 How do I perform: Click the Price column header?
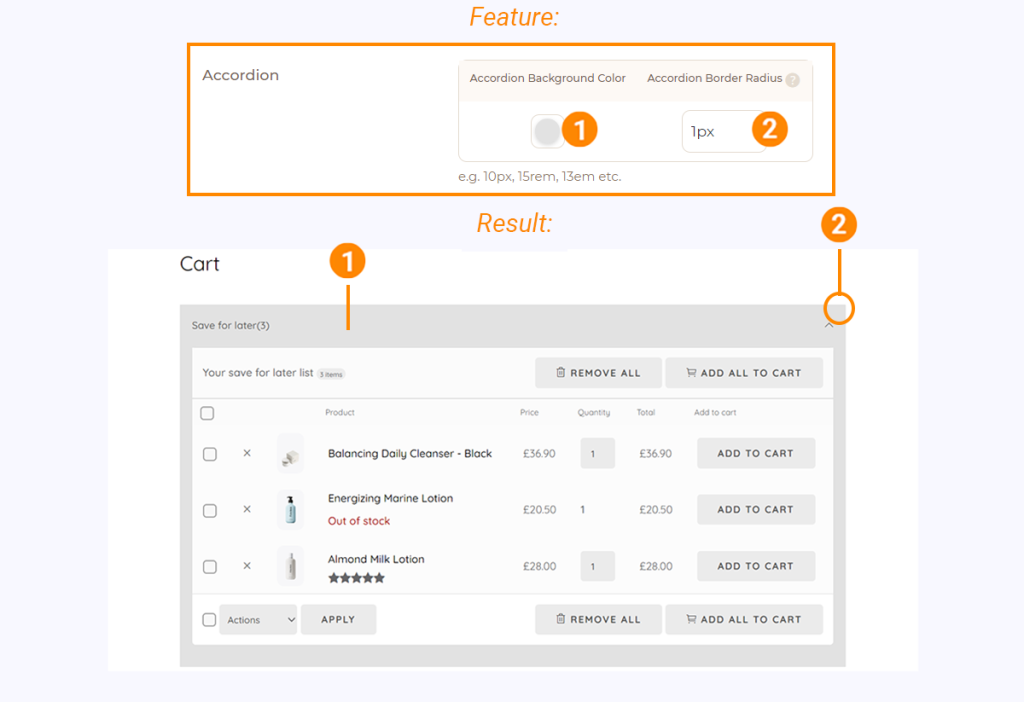click(x=529, y=413)
